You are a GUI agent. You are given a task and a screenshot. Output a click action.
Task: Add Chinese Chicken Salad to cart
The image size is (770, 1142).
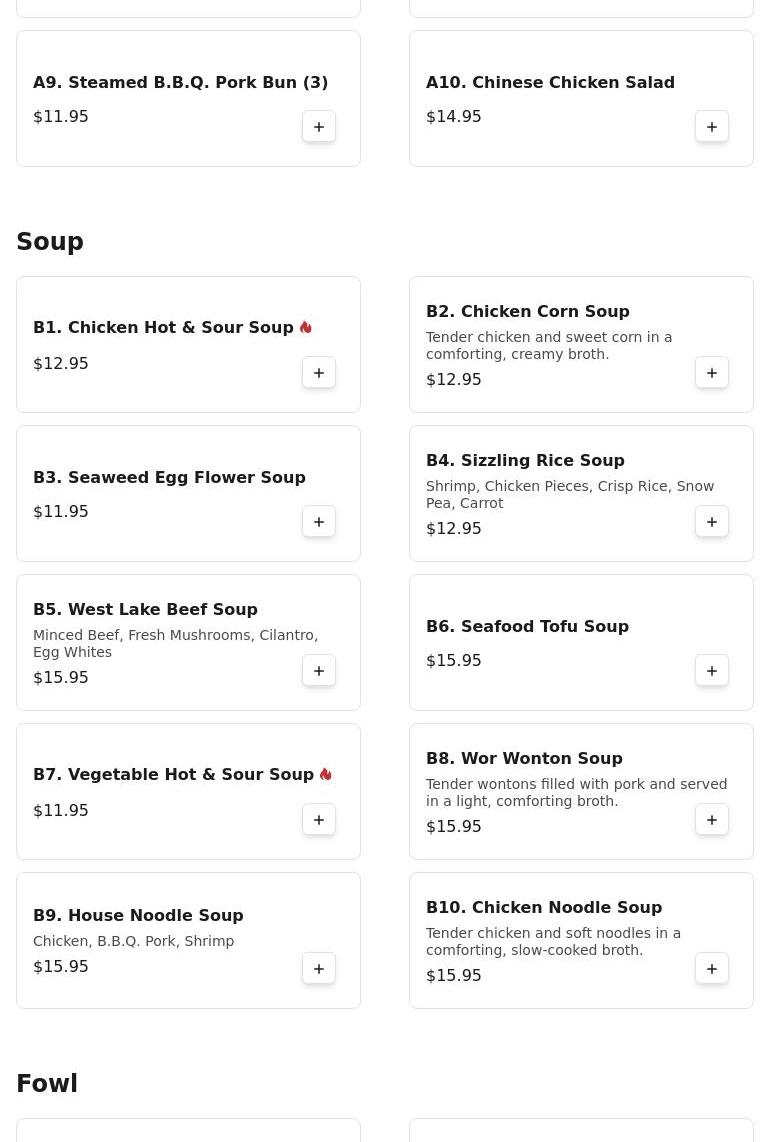click(712, 127)
